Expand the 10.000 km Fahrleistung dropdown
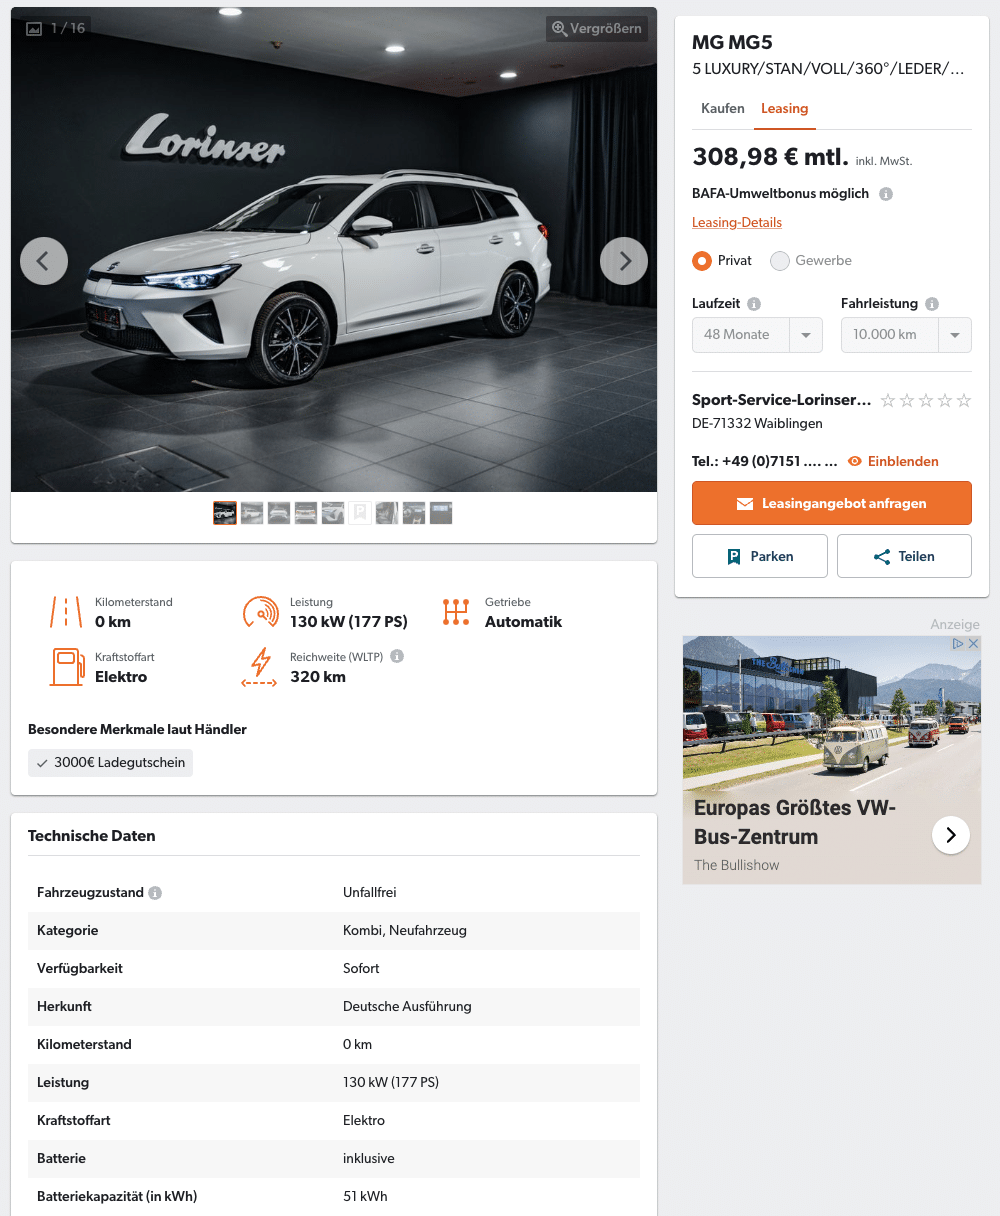Viewport: 1000px width, 1216px height. 906,335
